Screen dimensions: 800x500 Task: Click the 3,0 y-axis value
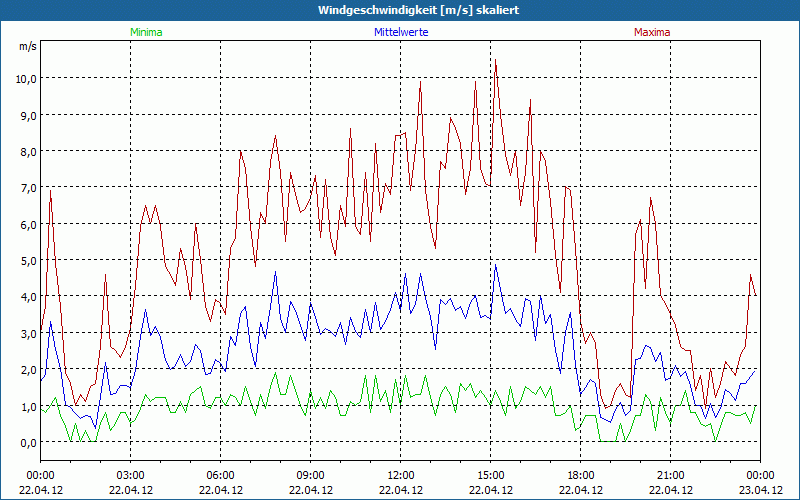[x=29, y=334]
